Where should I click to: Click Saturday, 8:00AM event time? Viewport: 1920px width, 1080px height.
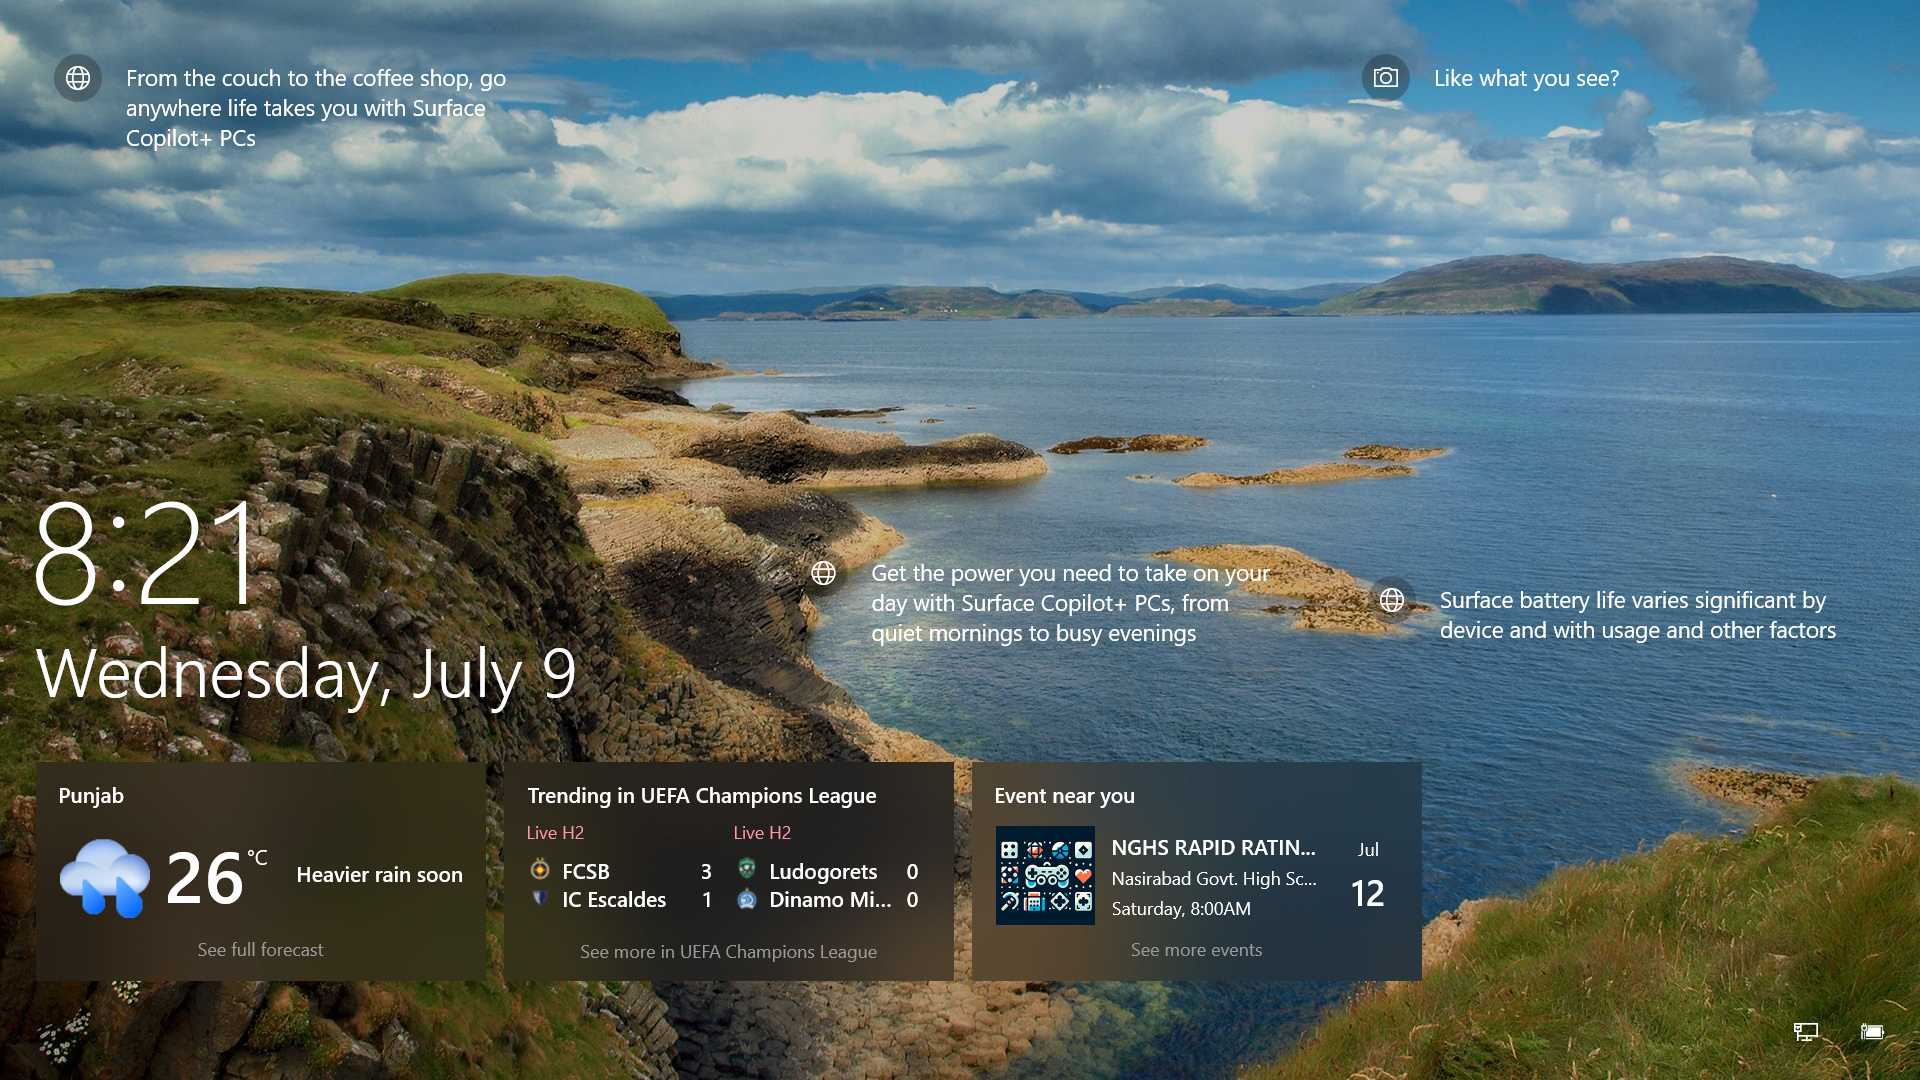[1181, 908]
